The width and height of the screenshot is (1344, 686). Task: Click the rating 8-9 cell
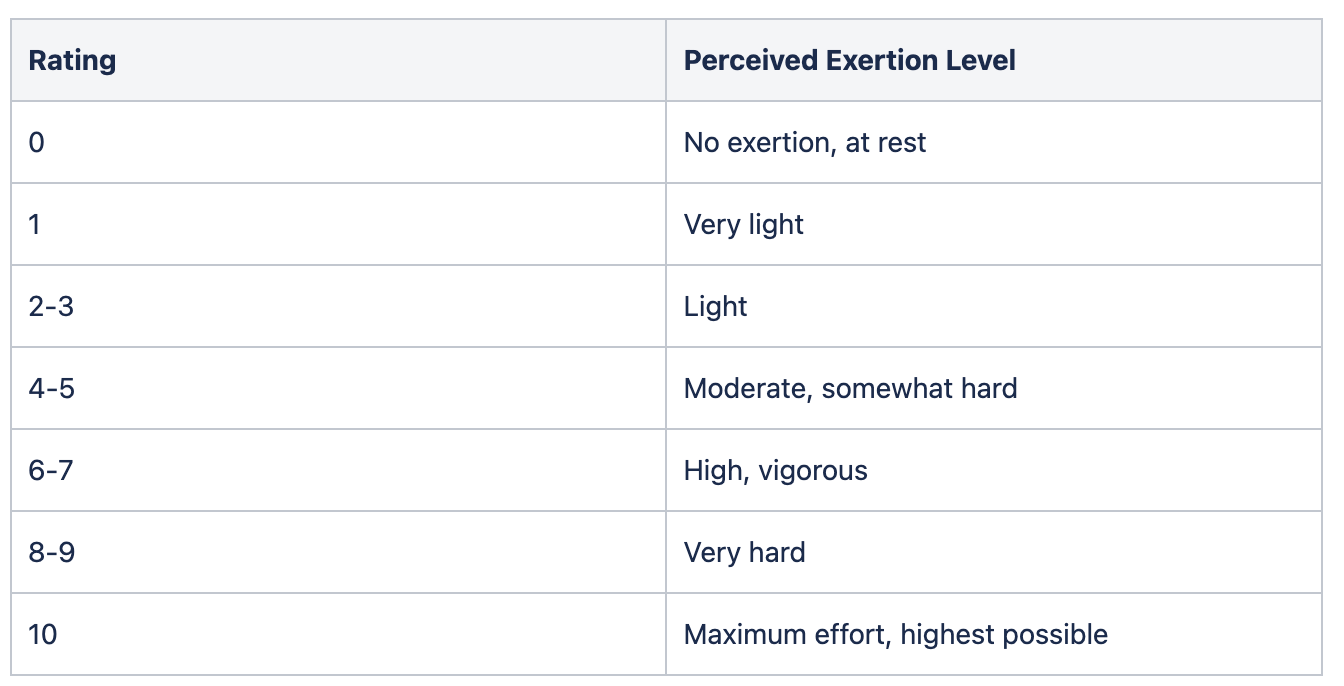coord(338,552)
